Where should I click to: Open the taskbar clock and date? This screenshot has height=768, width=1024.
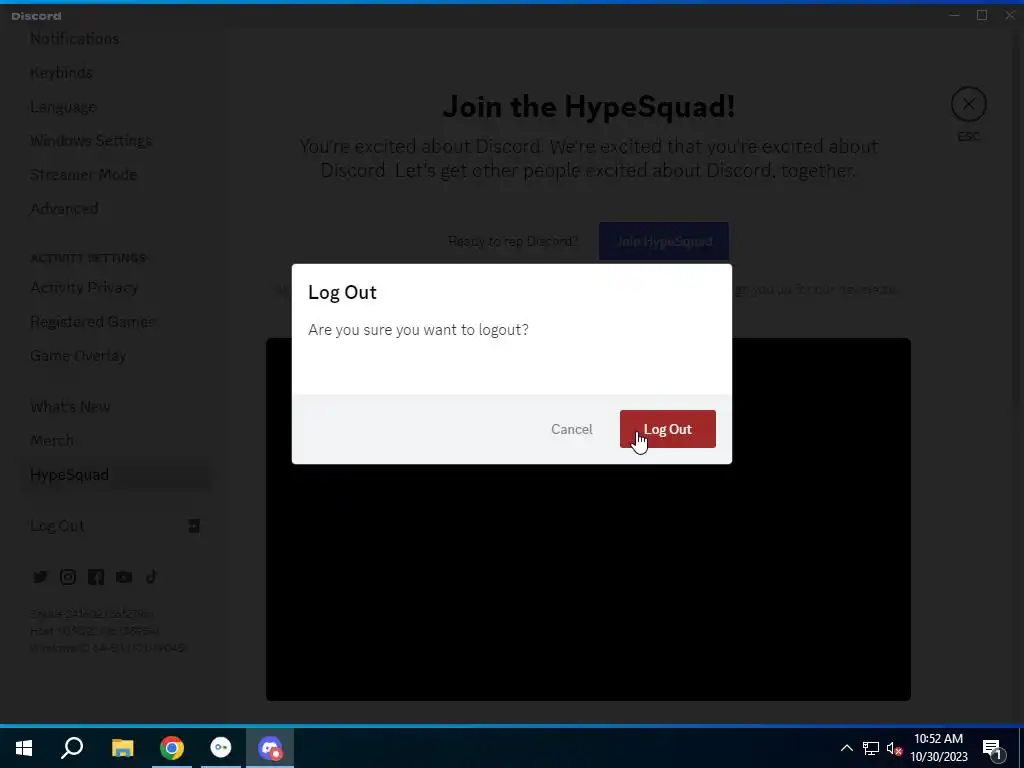938,748
